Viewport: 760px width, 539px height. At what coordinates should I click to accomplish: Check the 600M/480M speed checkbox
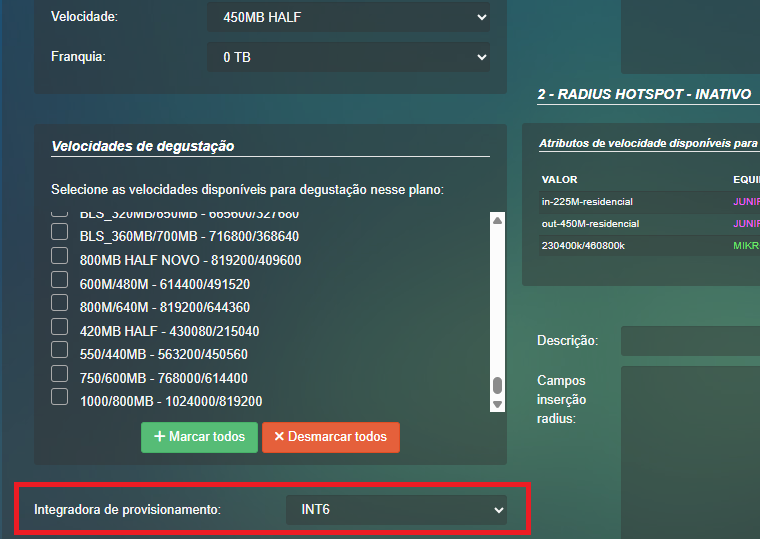(x=60, y=279)
